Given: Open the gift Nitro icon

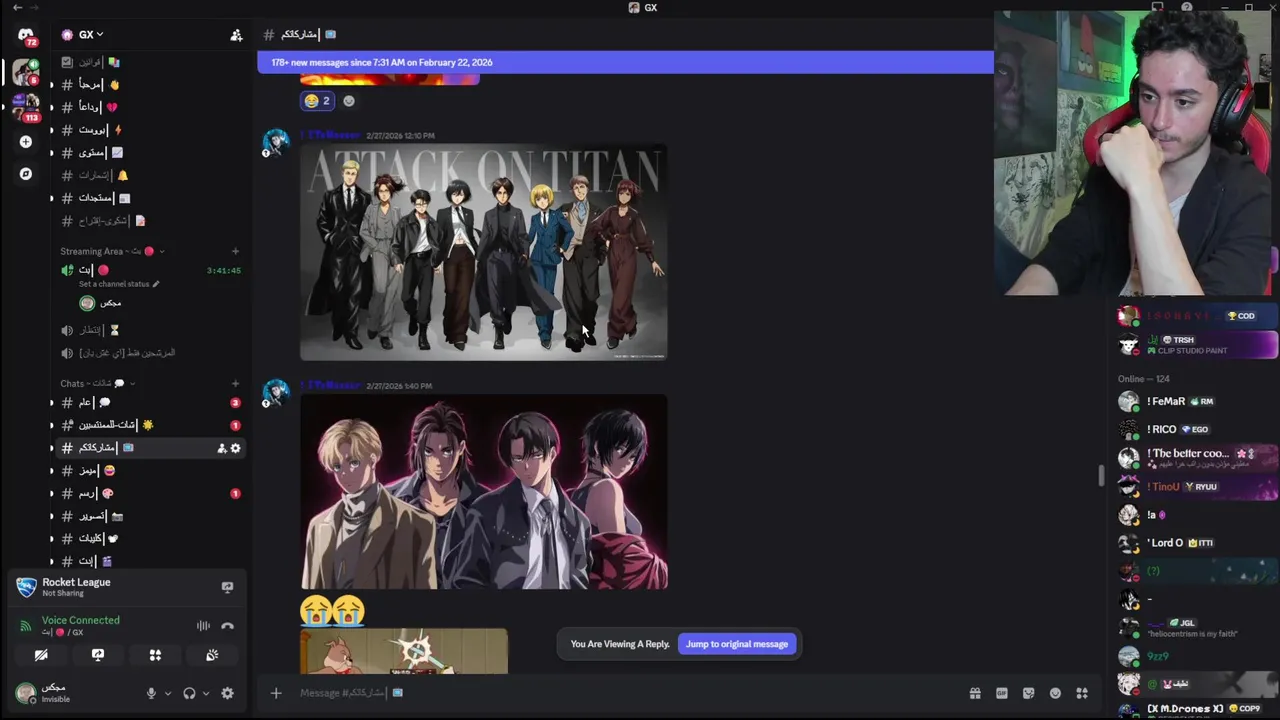Looking at the screenshot, I should pos(975,693).
